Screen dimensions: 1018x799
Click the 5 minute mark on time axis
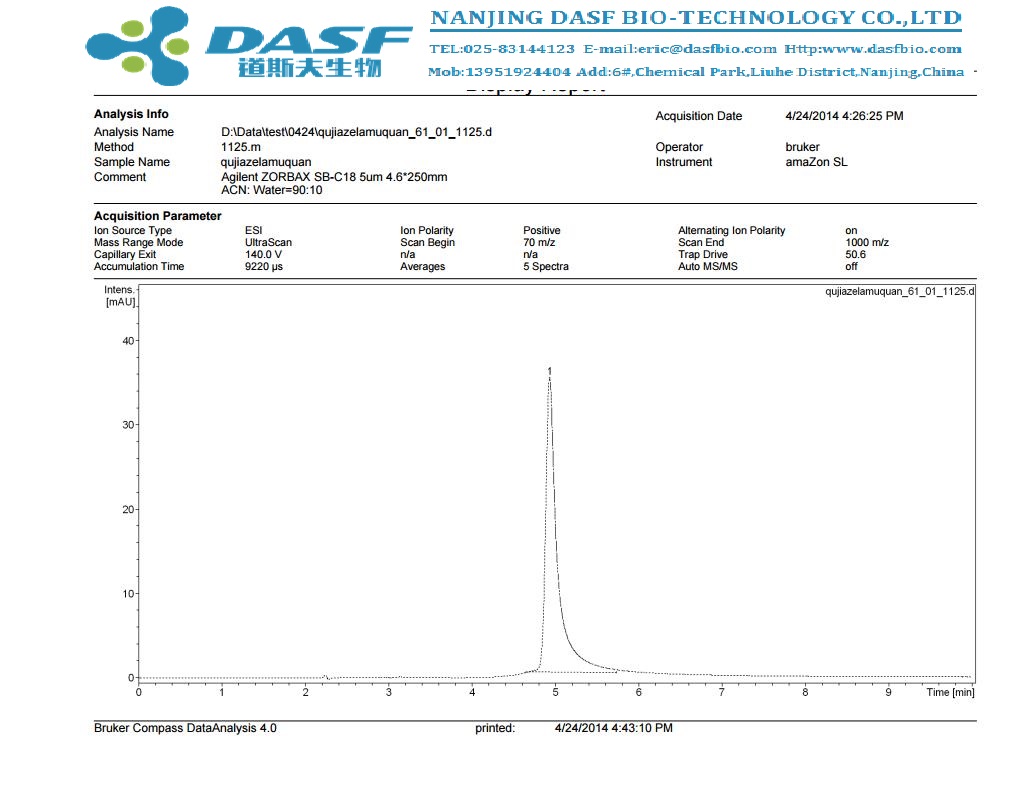pos(555,692)
